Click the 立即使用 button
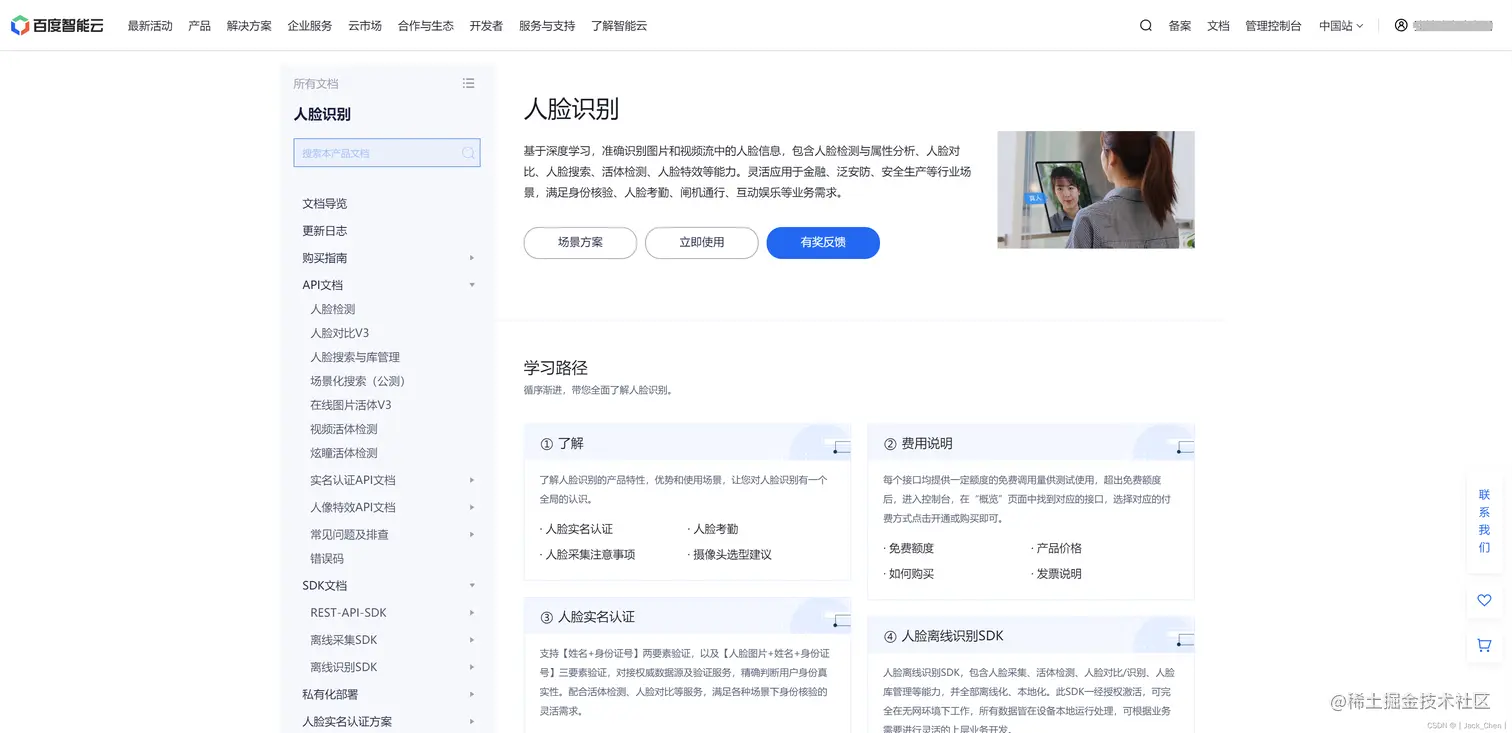The image size is (1512, 733). click(701, 243)
